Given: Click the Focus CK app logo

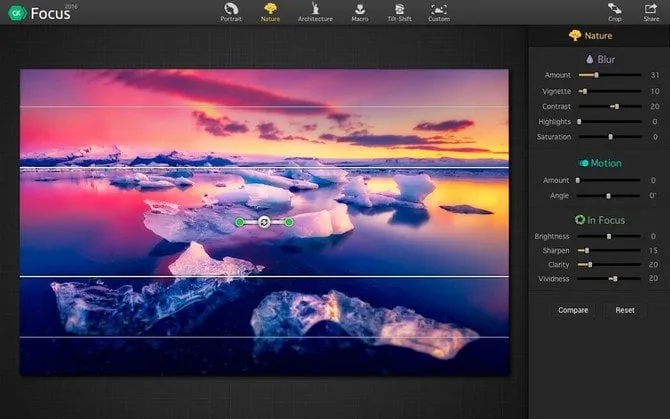Looking at the screenshot, I should pyautogui.click(x=15, y=14).
